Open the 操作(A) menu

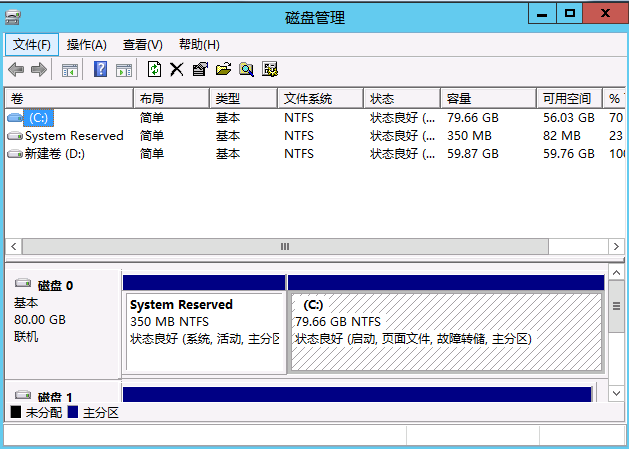tap(87, 45)
